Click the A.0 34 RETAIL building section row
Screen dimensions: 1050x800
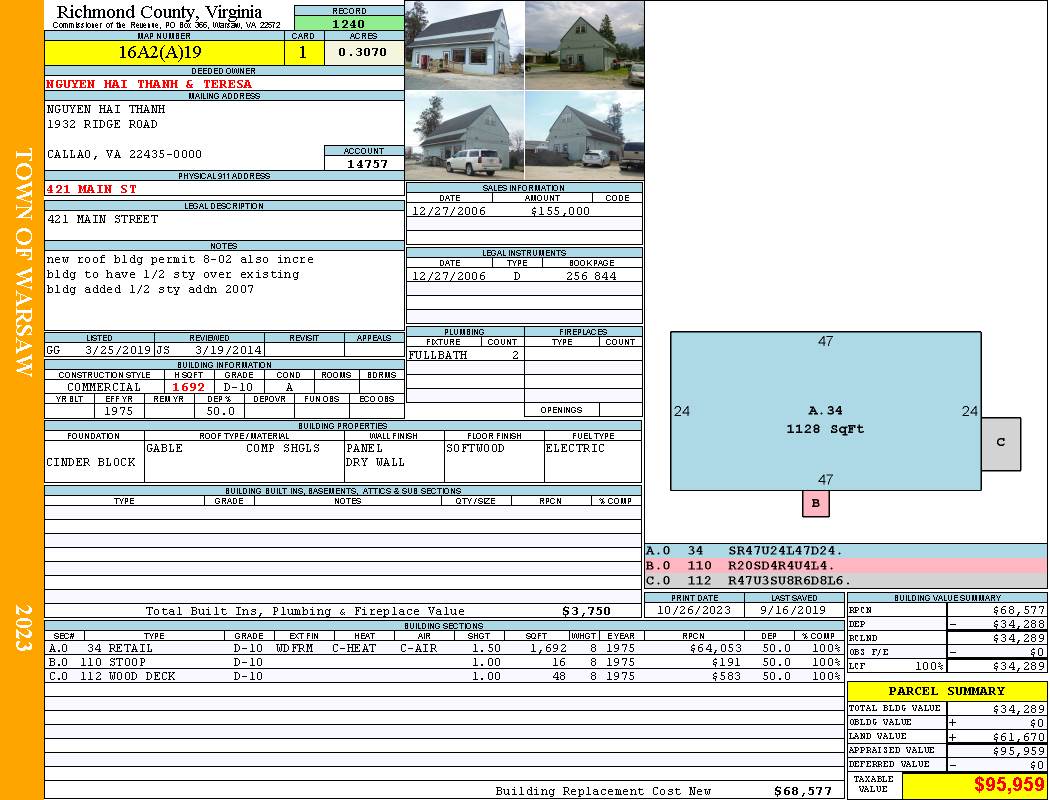(x=443, y=648)
